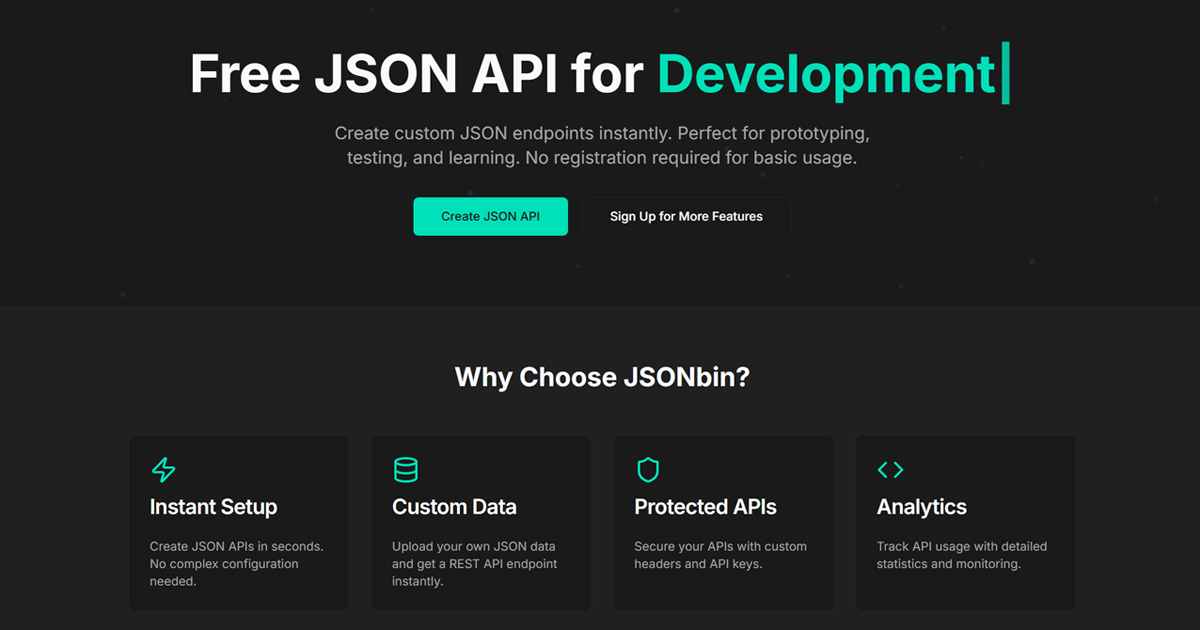Click the blinking green cursor after Development
This screenshot has height=630, width=1200.
(1006, 72)
